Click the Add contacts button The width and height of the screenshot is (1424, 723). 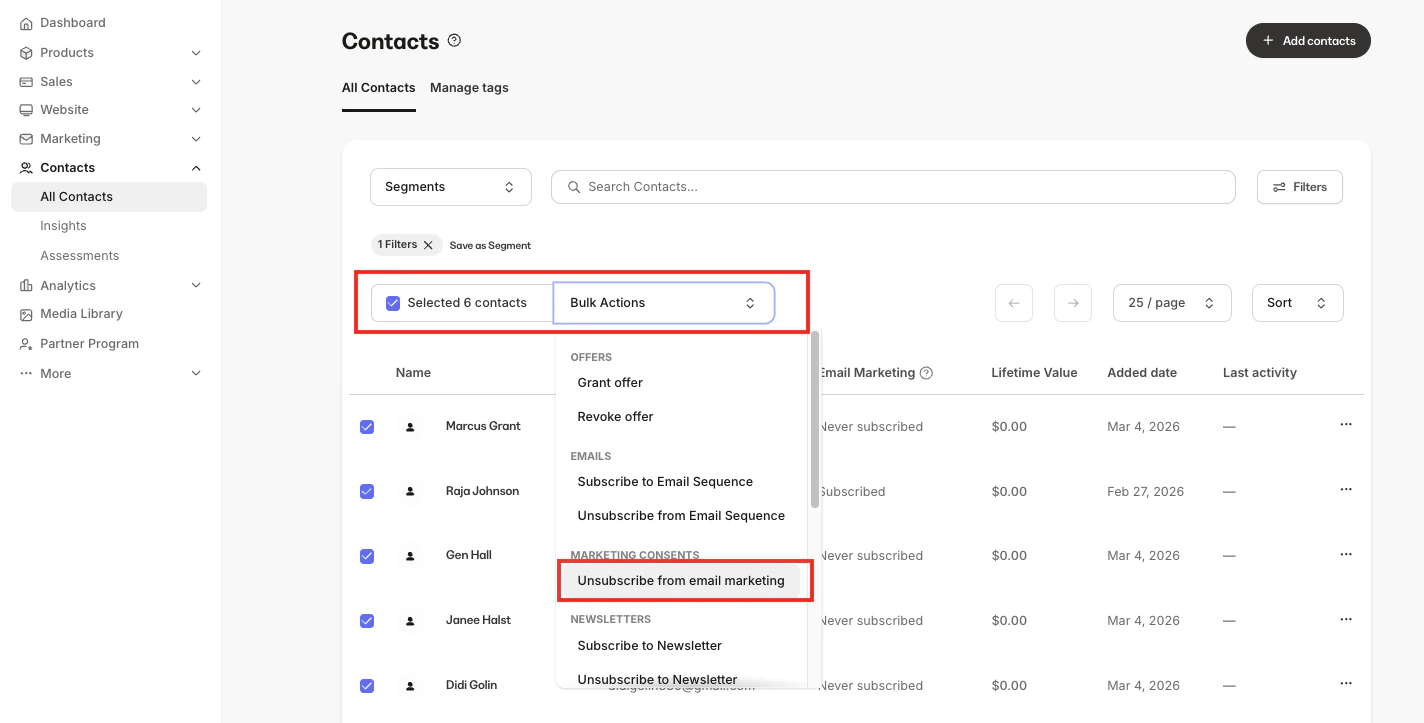(x=1308, y=40)
